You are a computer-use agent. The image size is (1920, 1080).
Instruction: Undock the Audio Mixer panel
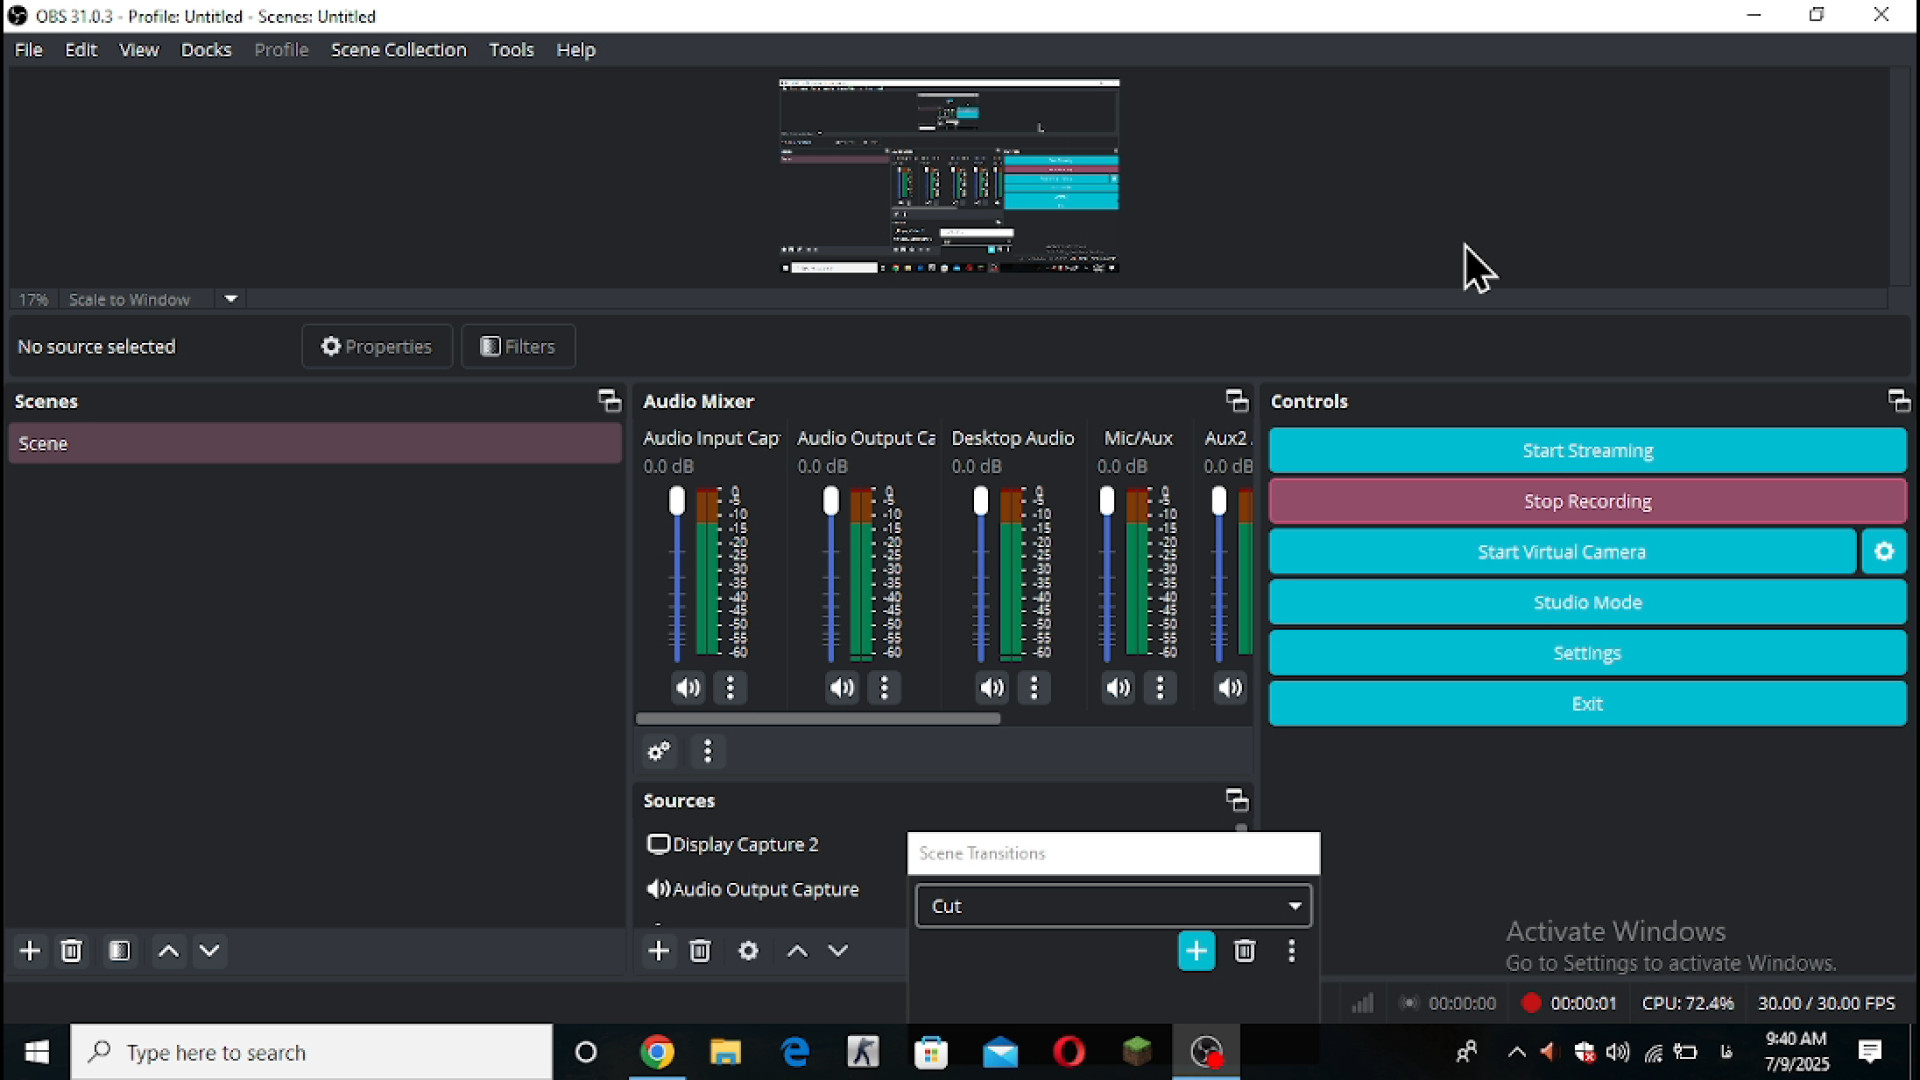coord(1237,401)
